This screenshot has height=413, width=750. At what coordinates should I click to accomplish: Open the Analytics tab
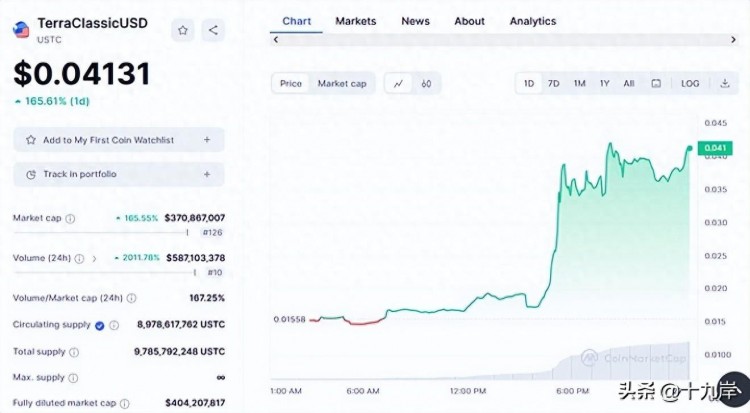pos(533,22)
